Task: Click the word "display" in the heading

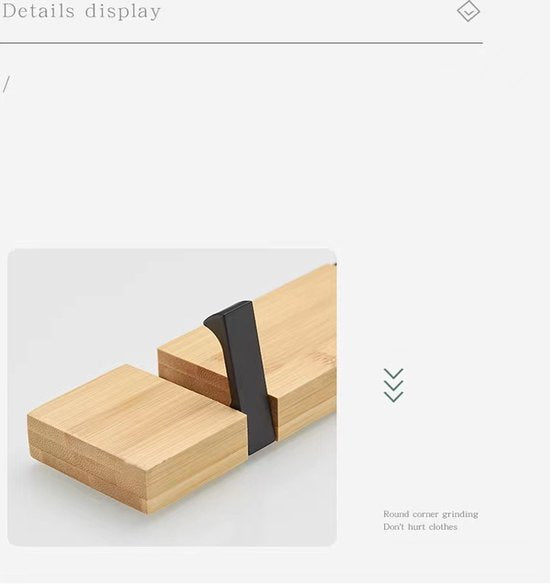Action: pos(123,12)
